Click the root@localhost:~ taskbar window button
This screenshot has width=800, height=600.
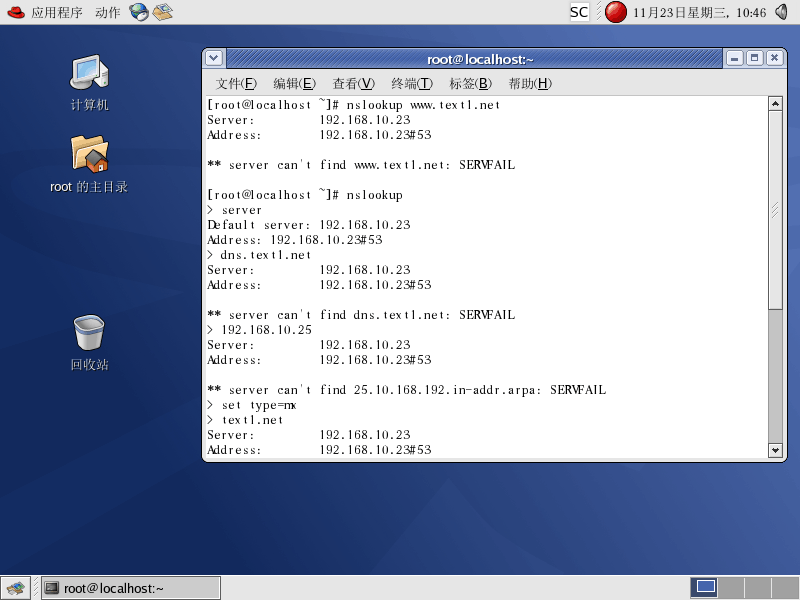coord(130,588)
